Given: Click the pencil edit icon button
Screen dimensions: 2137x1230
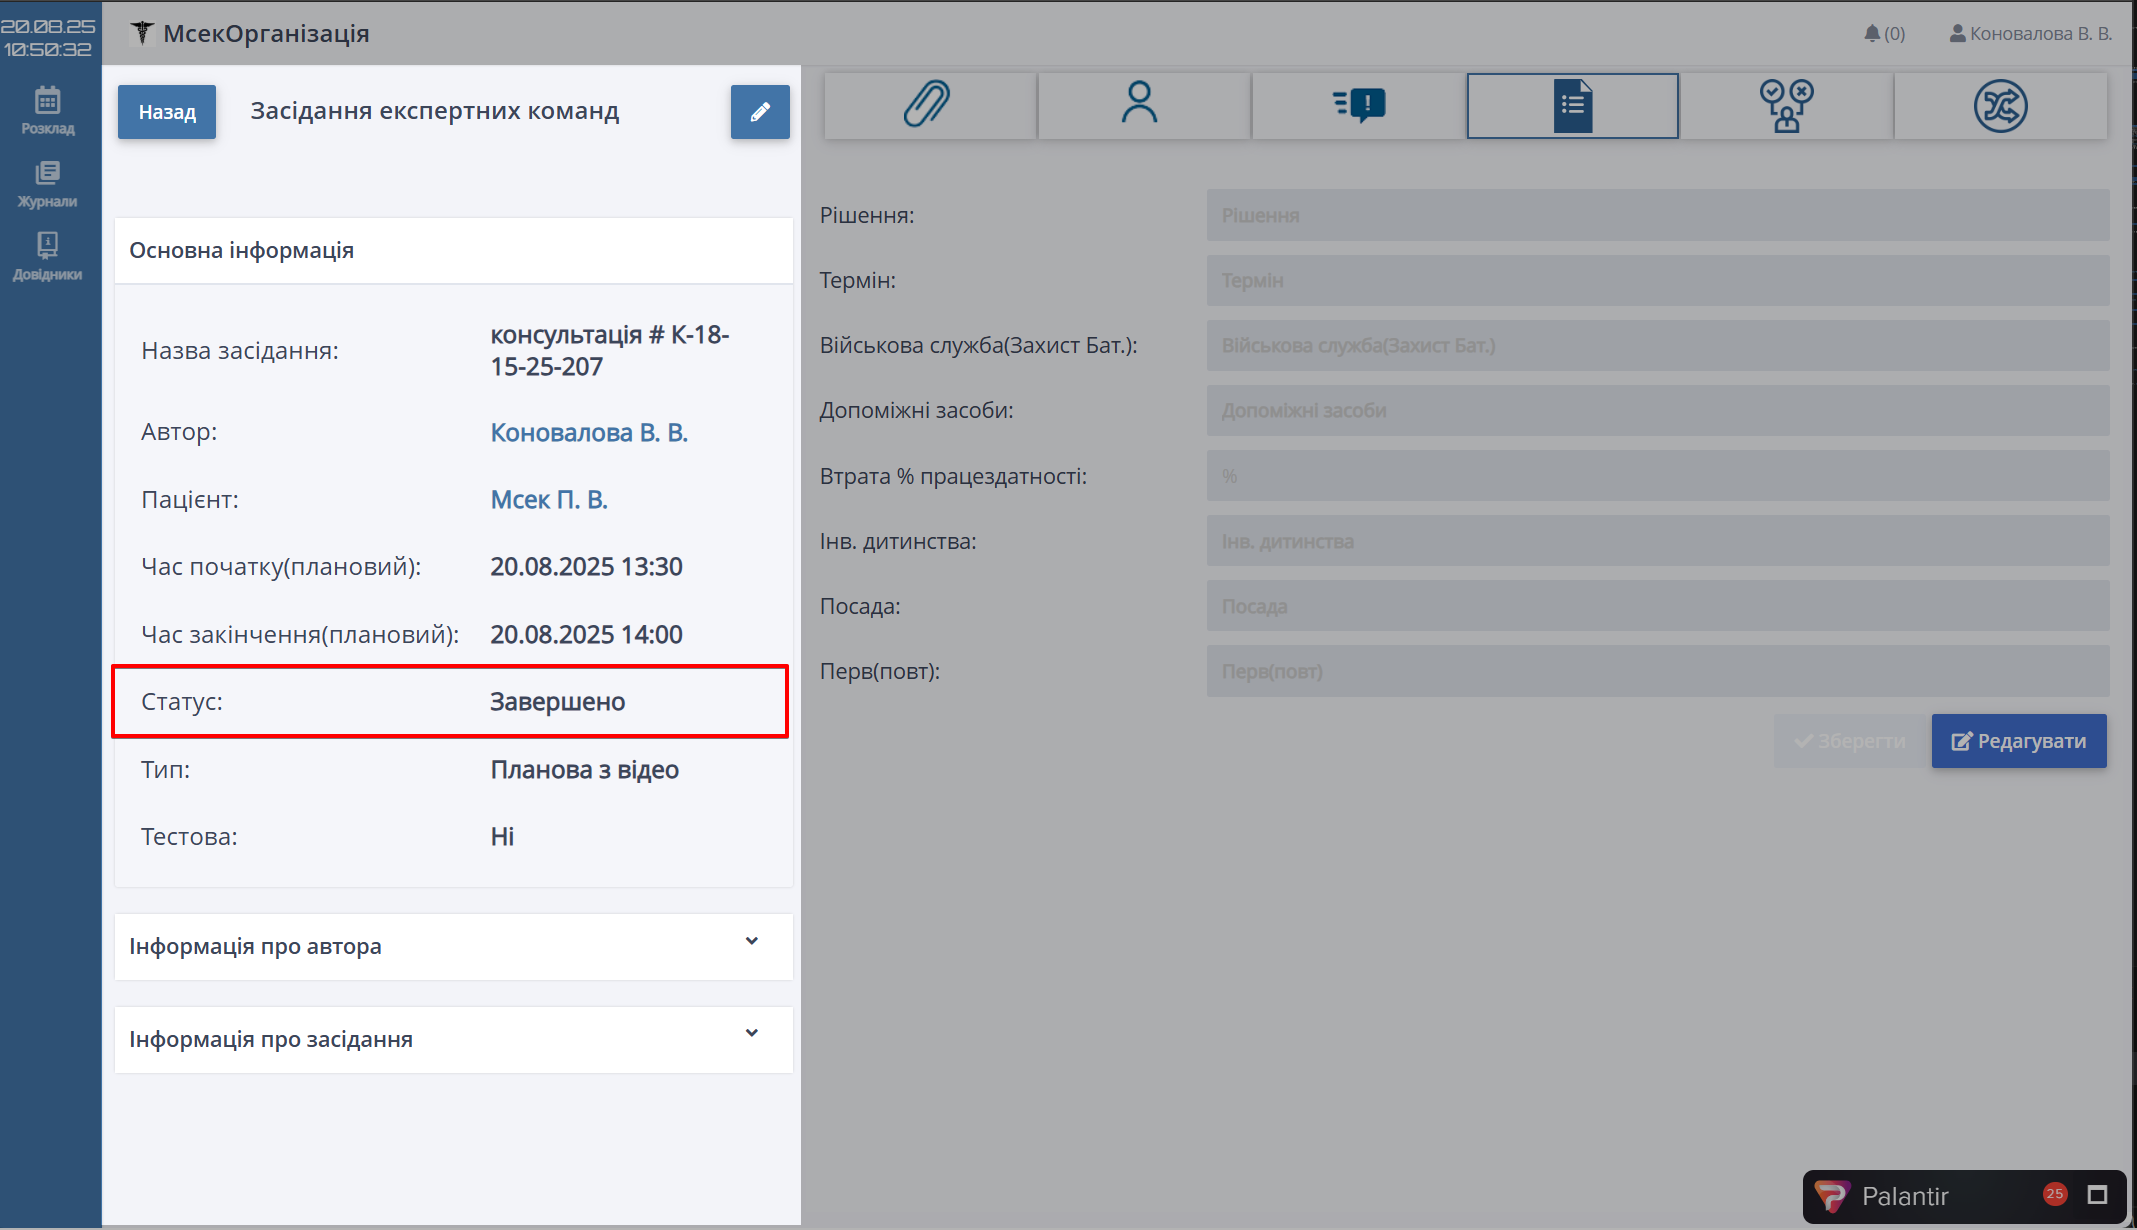Looking at the screenshot, I should (x=760, y=112).
